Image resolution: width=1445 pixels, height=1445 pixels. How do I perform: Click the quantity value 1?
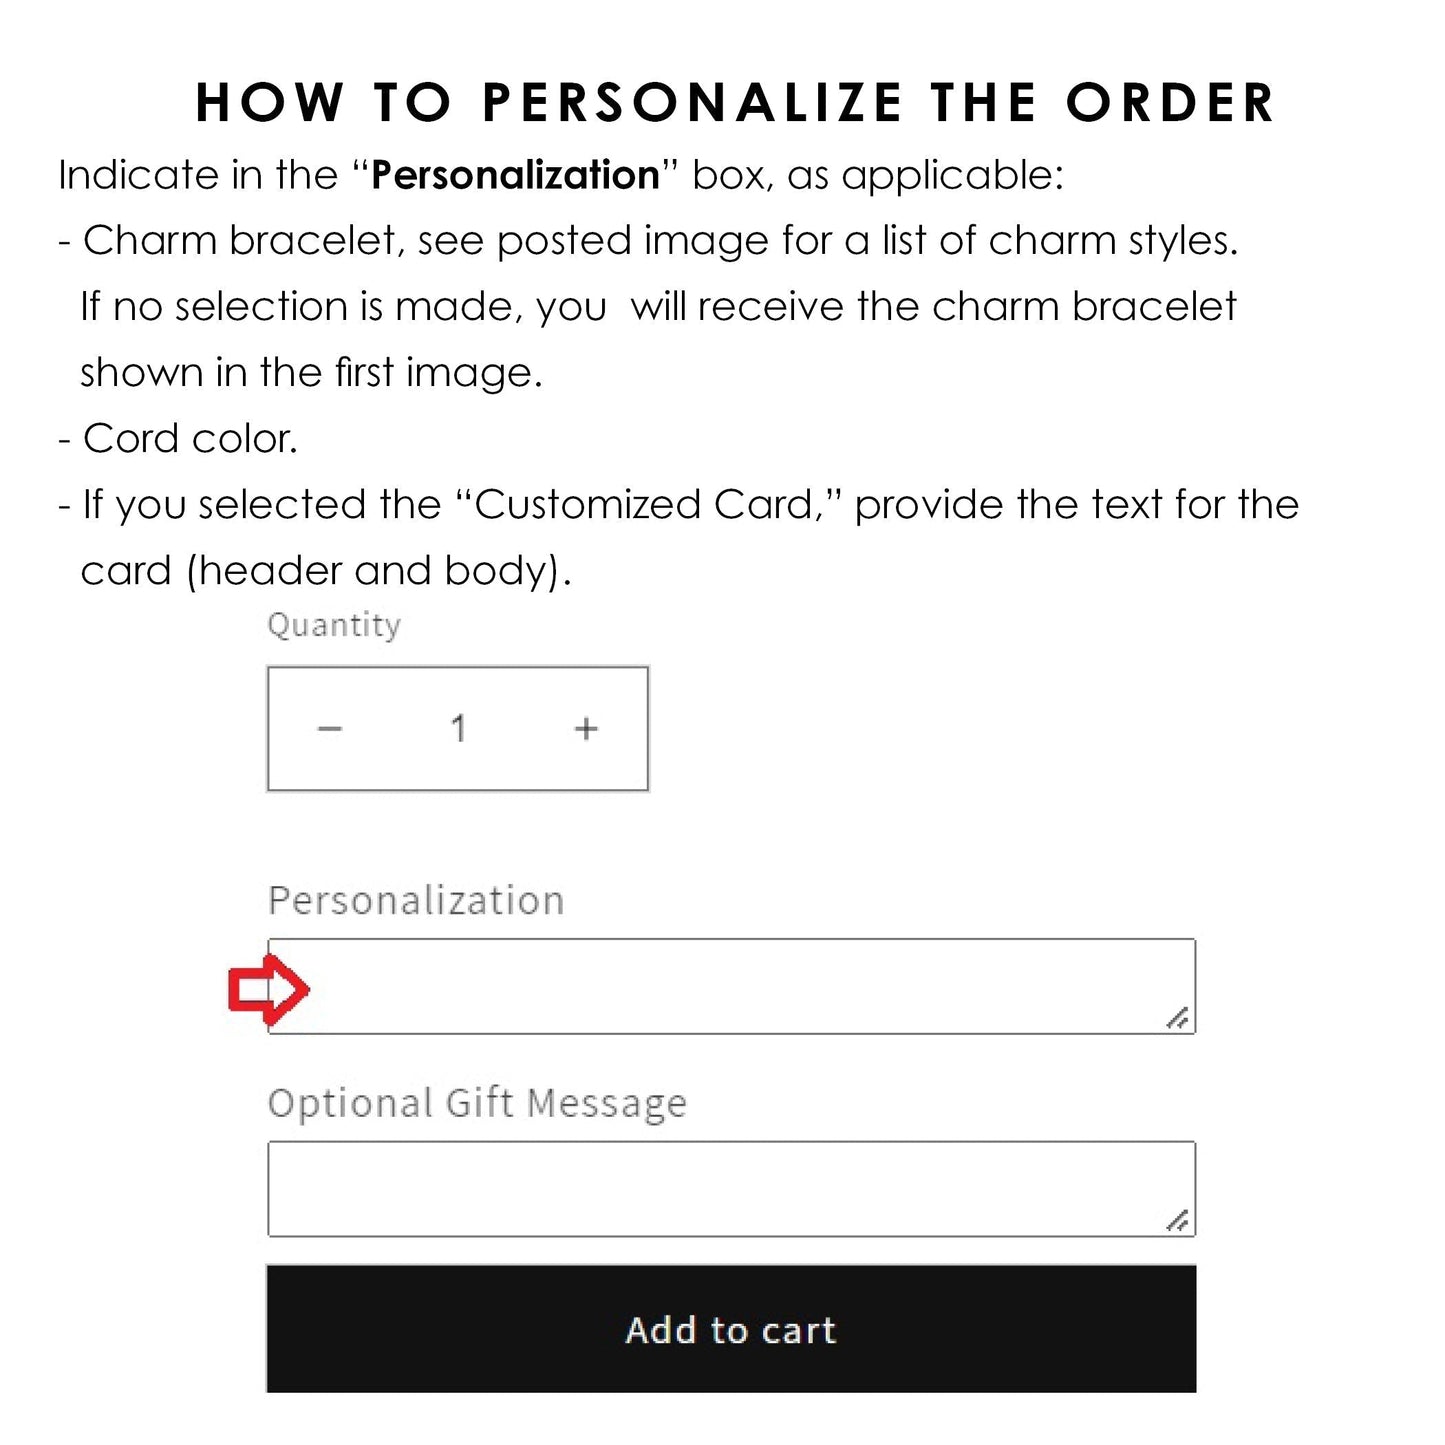point(458,729)
